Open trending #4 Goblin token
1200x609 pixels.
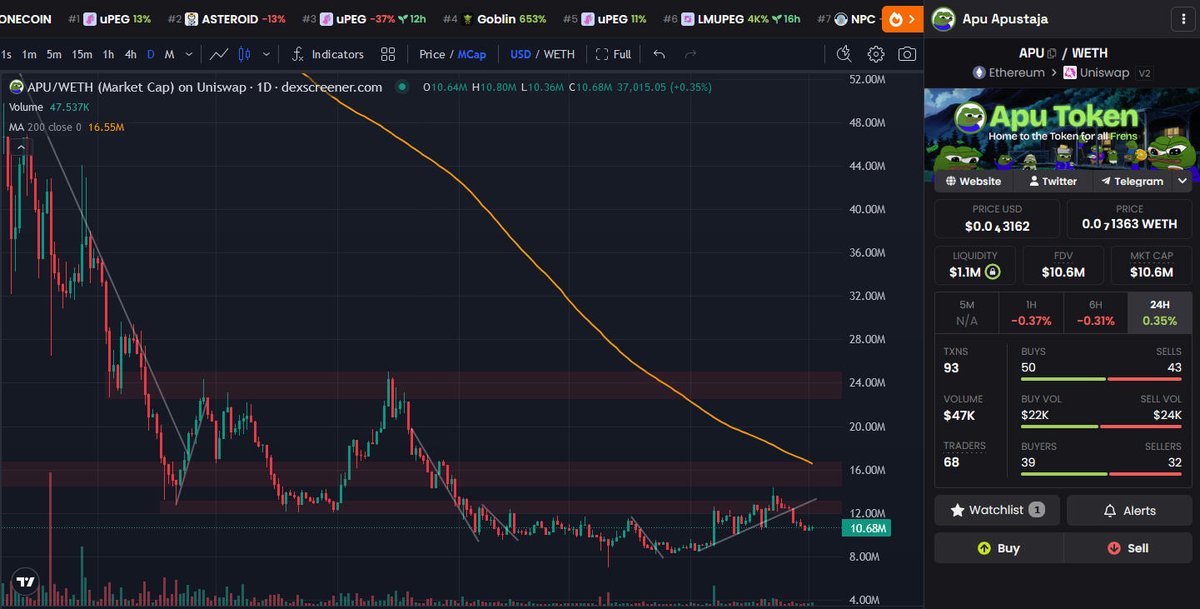point(494,19)
